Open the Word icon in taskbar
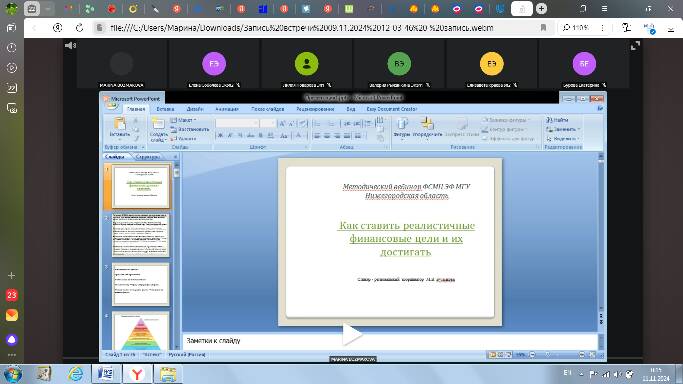Viewport: 683px width, 384px height. pyautogui.click(x=106, y=374)
